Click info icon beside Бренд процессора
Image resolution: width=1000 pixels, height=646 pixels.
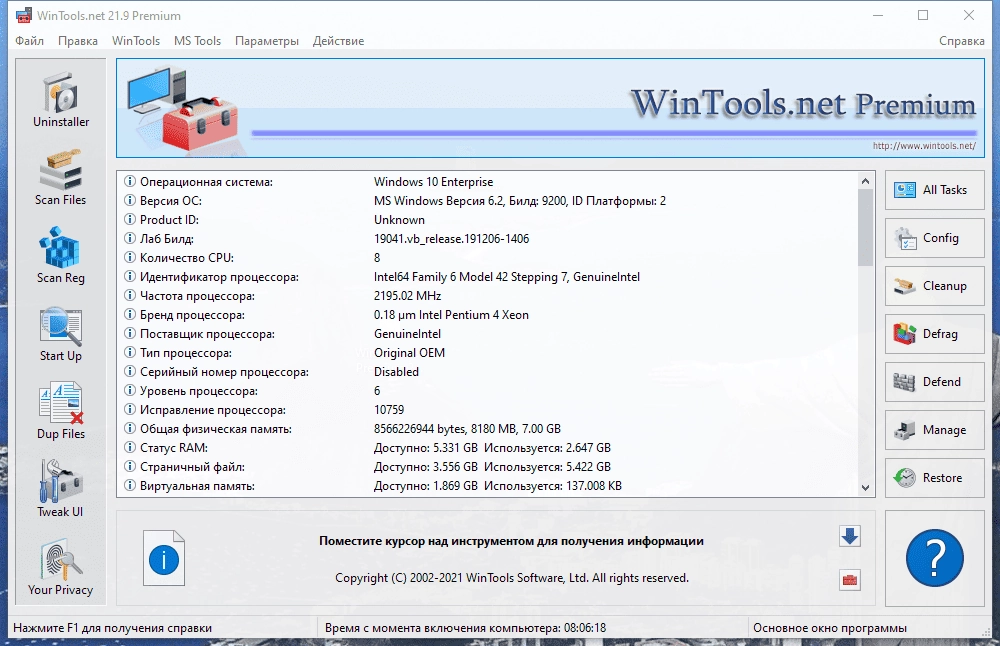point(129,314)
